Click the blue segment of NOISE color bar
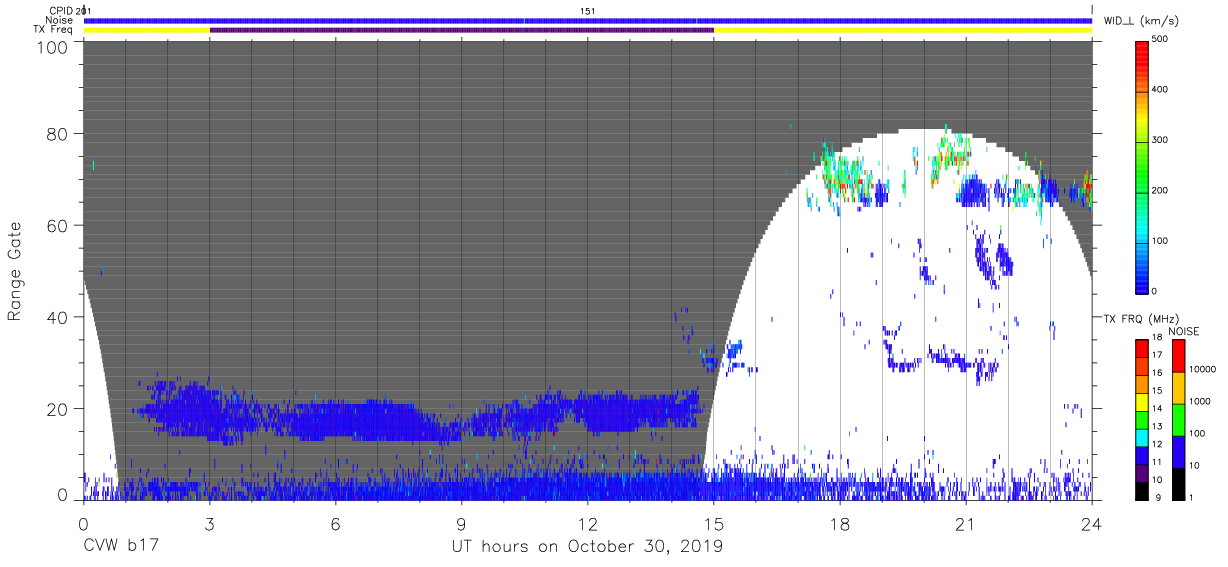Viewport: 1228px width, 567px height. coord(1179,452)
